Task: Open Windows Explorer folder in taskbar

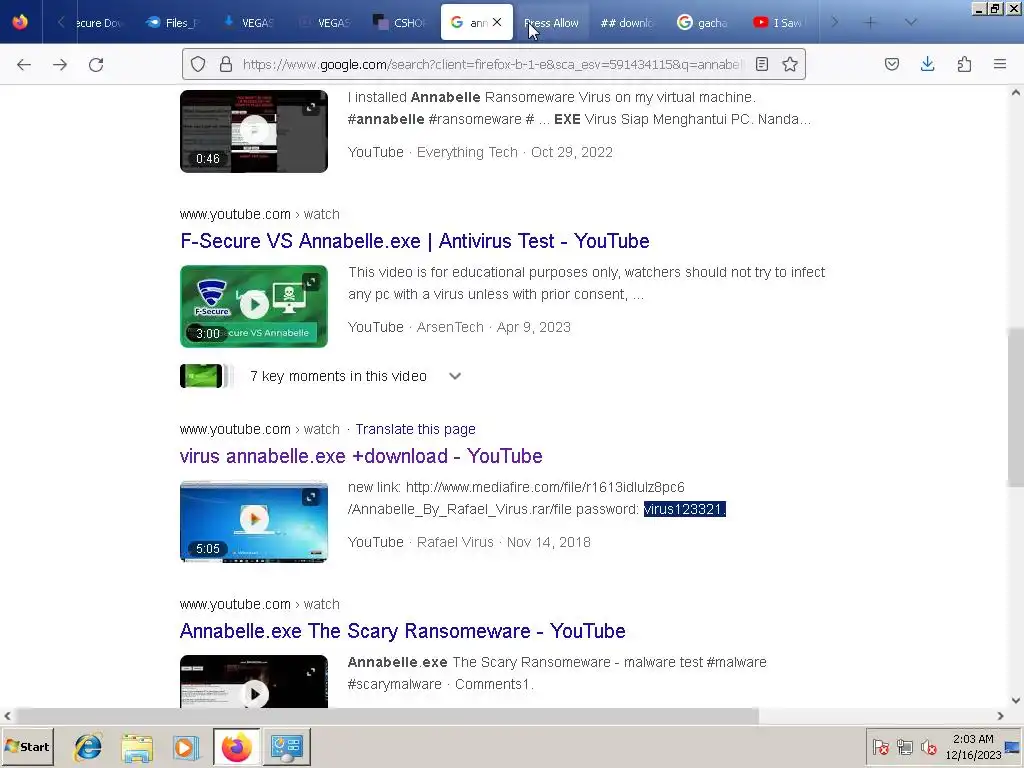Action: tap(137, 747)
